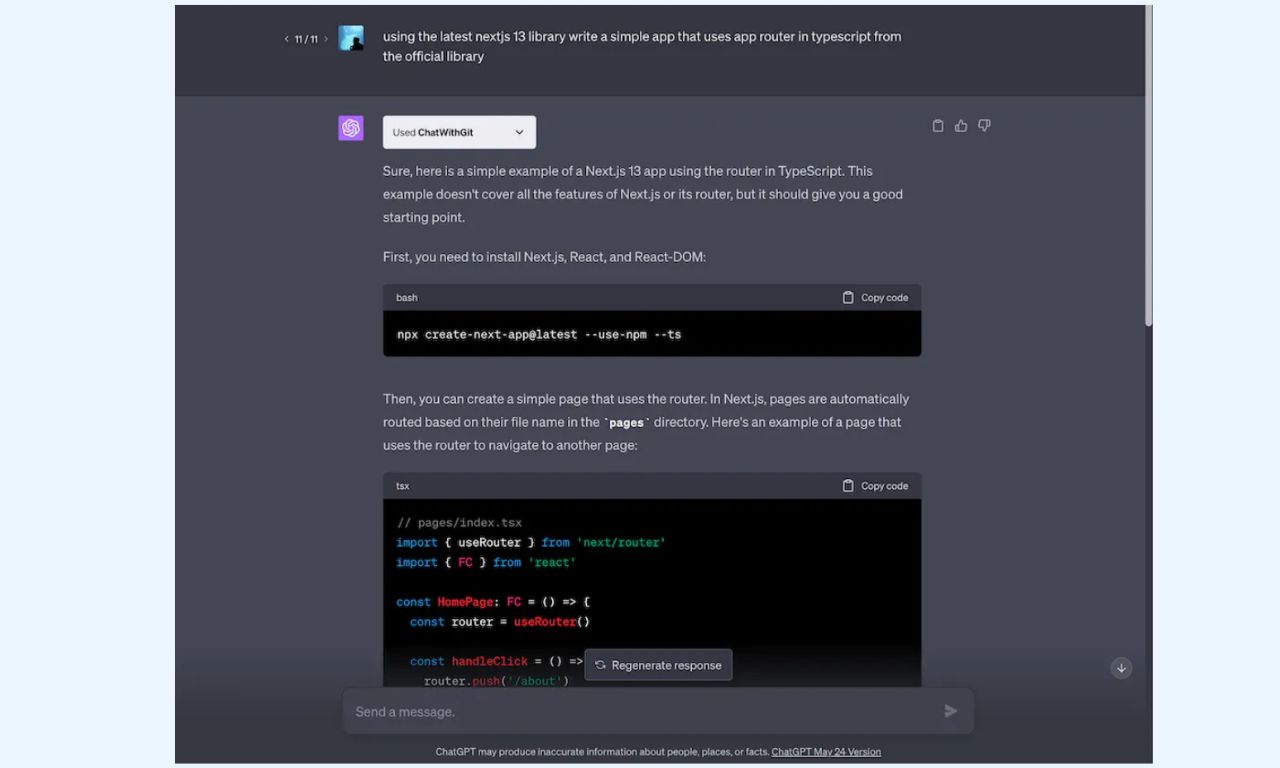Select the npx create-next-app@latest command text
Viewport: 1280px width, 768px height.
539,334
